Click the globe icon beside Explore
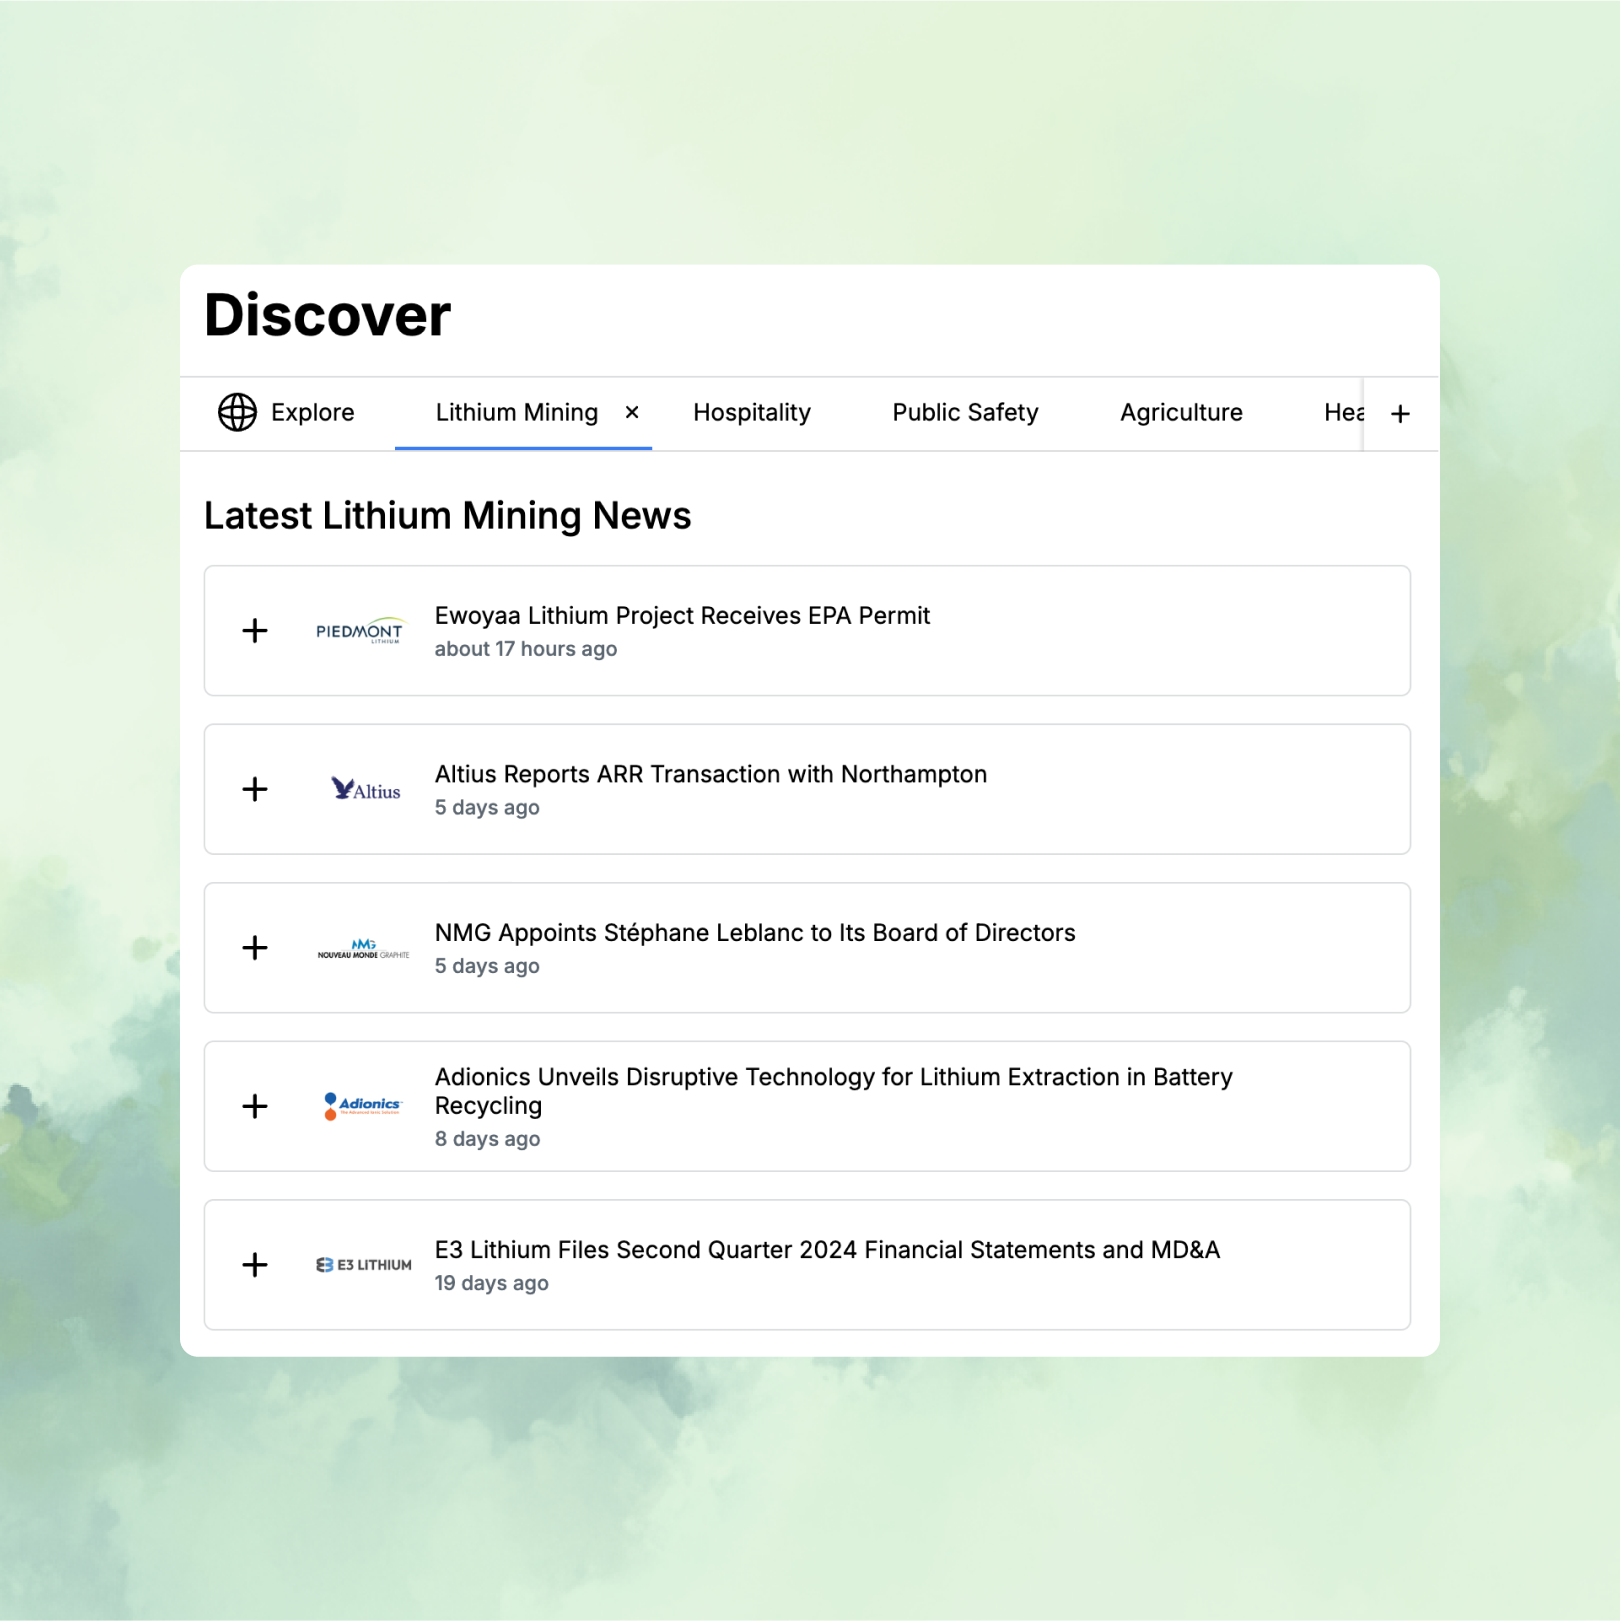The width and height of the screenshot is (1620, 1621). [237, 412]
